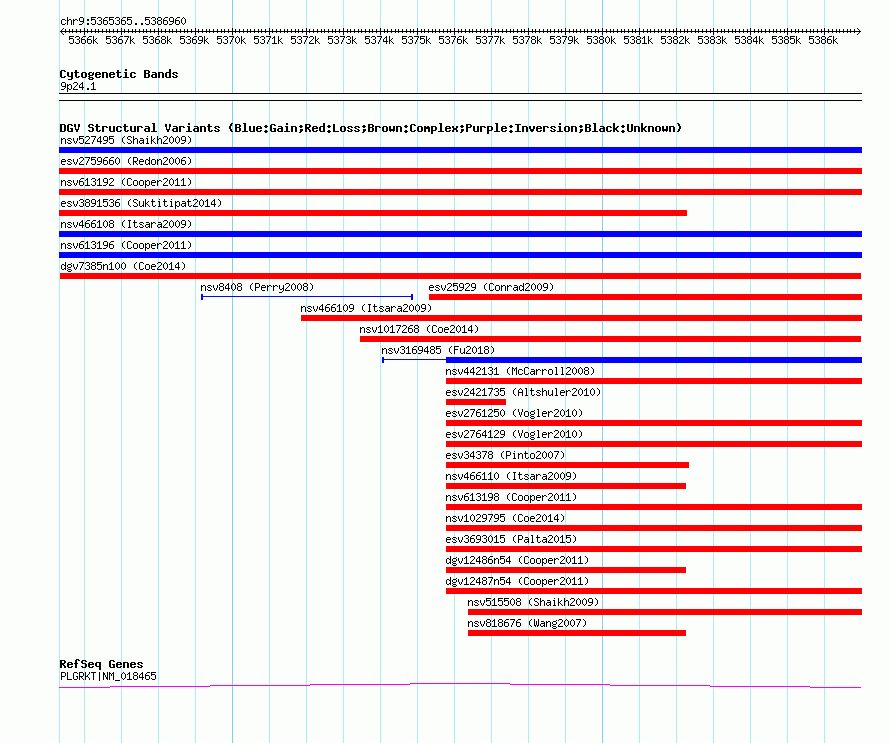
Task: Click the red bar under esv3891536
Action: point(373,213)
